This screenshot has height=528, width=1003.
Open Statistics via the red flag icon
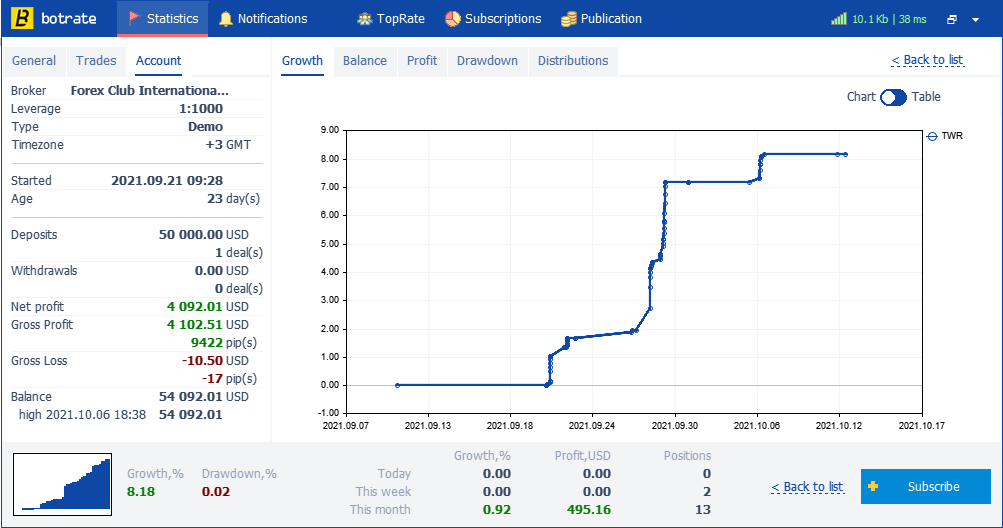coord(134,18)
